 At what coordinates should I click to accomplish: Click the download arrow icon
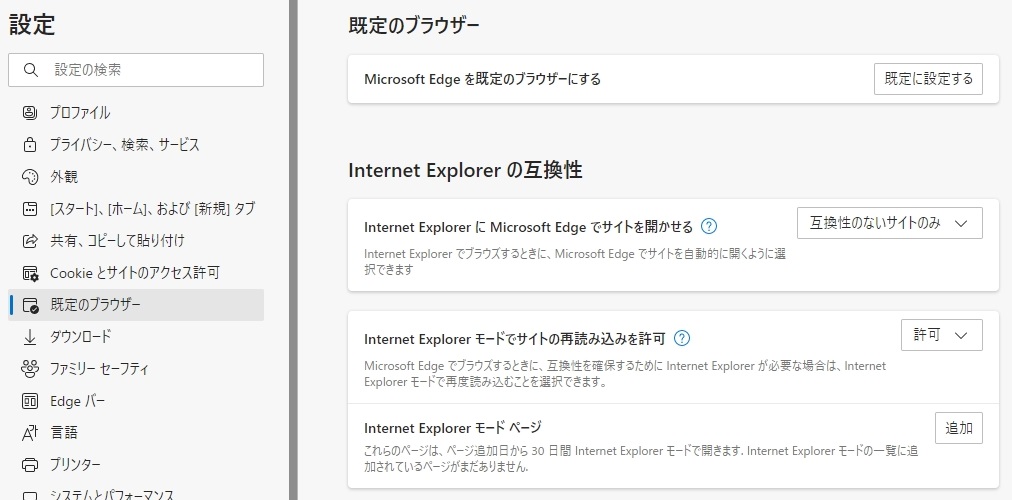coord(30,337)
